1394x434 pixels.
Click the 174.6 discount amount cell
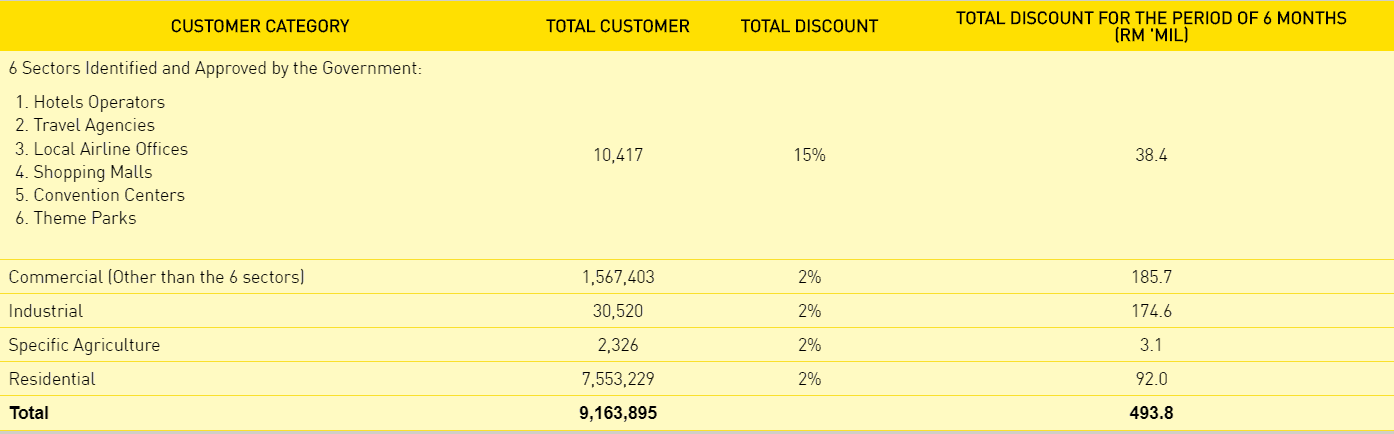click(1151, 311)
